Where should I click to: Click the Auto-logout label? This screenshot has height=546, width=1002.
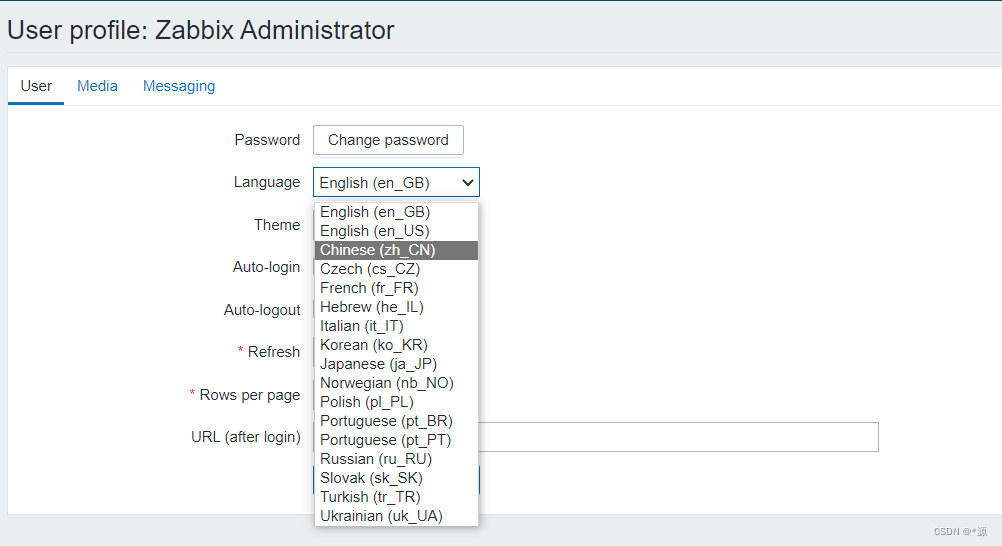(x=261, y=310)
